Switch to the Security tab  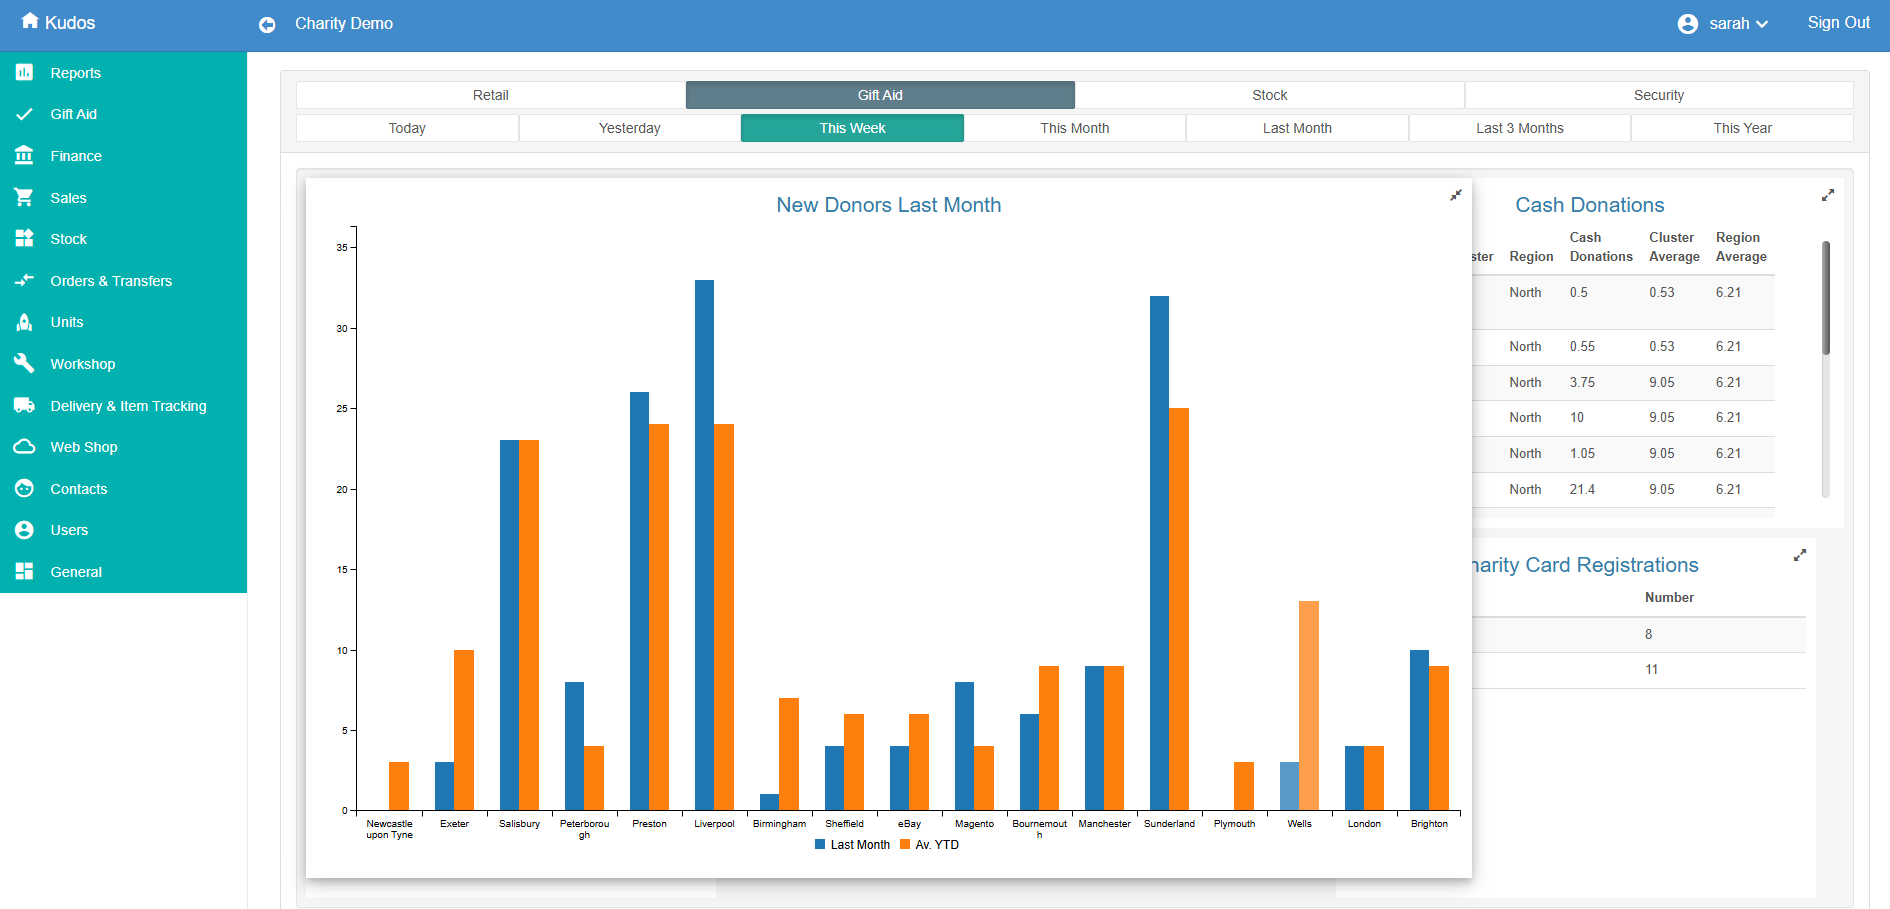[1658, 94]
